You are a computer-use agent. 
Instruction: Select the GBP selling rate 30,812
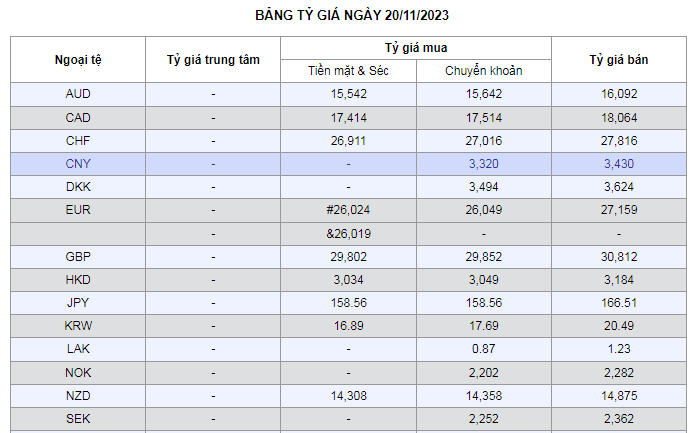tap(618, 257)
